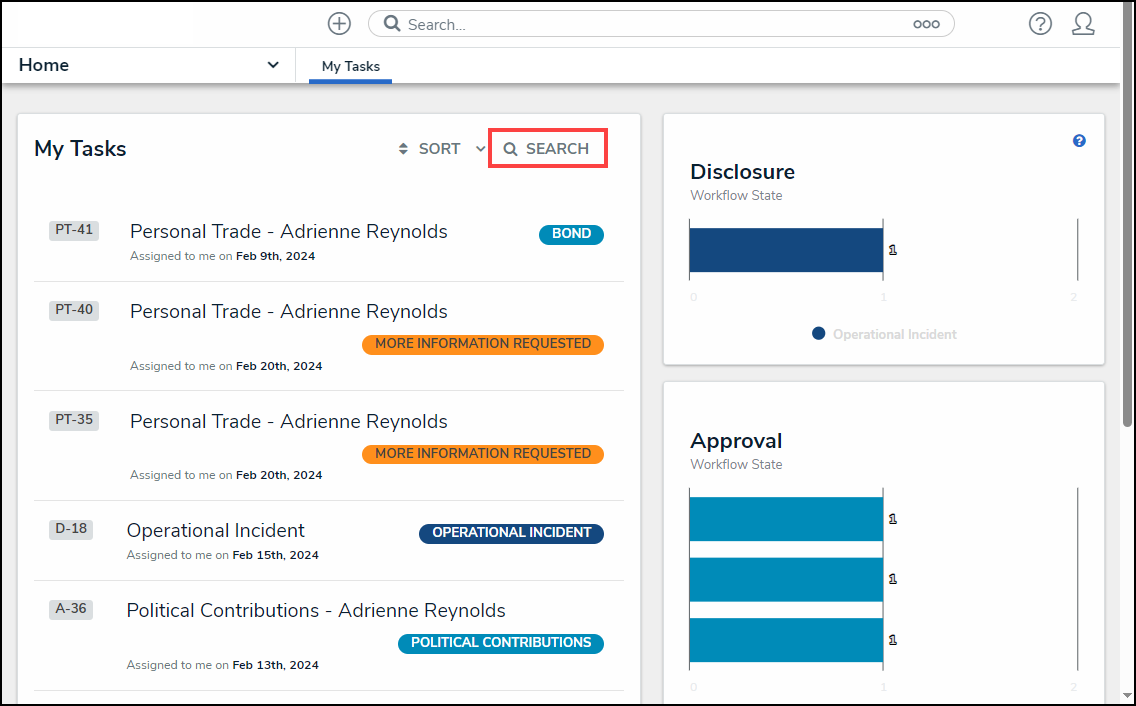Click the blue help icon in Disclosure card
The image size is (1136, 706).
(x=1079, y=141)
